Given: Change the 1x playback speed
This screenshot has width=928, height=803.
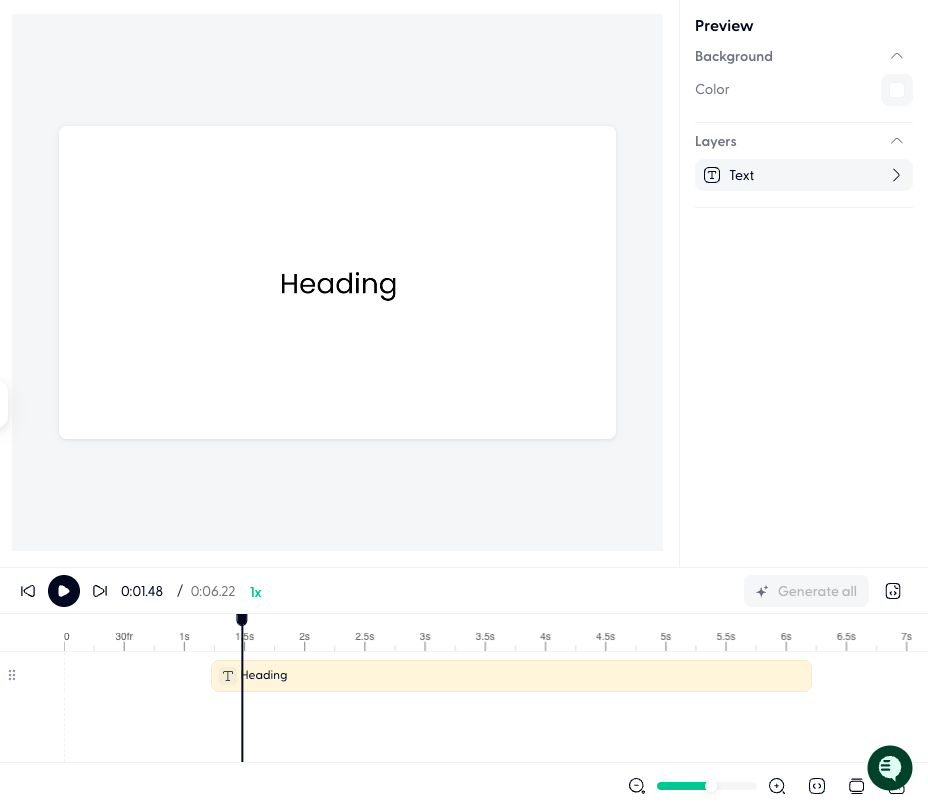Looking at the screenshot, I should tap(256, 592).
